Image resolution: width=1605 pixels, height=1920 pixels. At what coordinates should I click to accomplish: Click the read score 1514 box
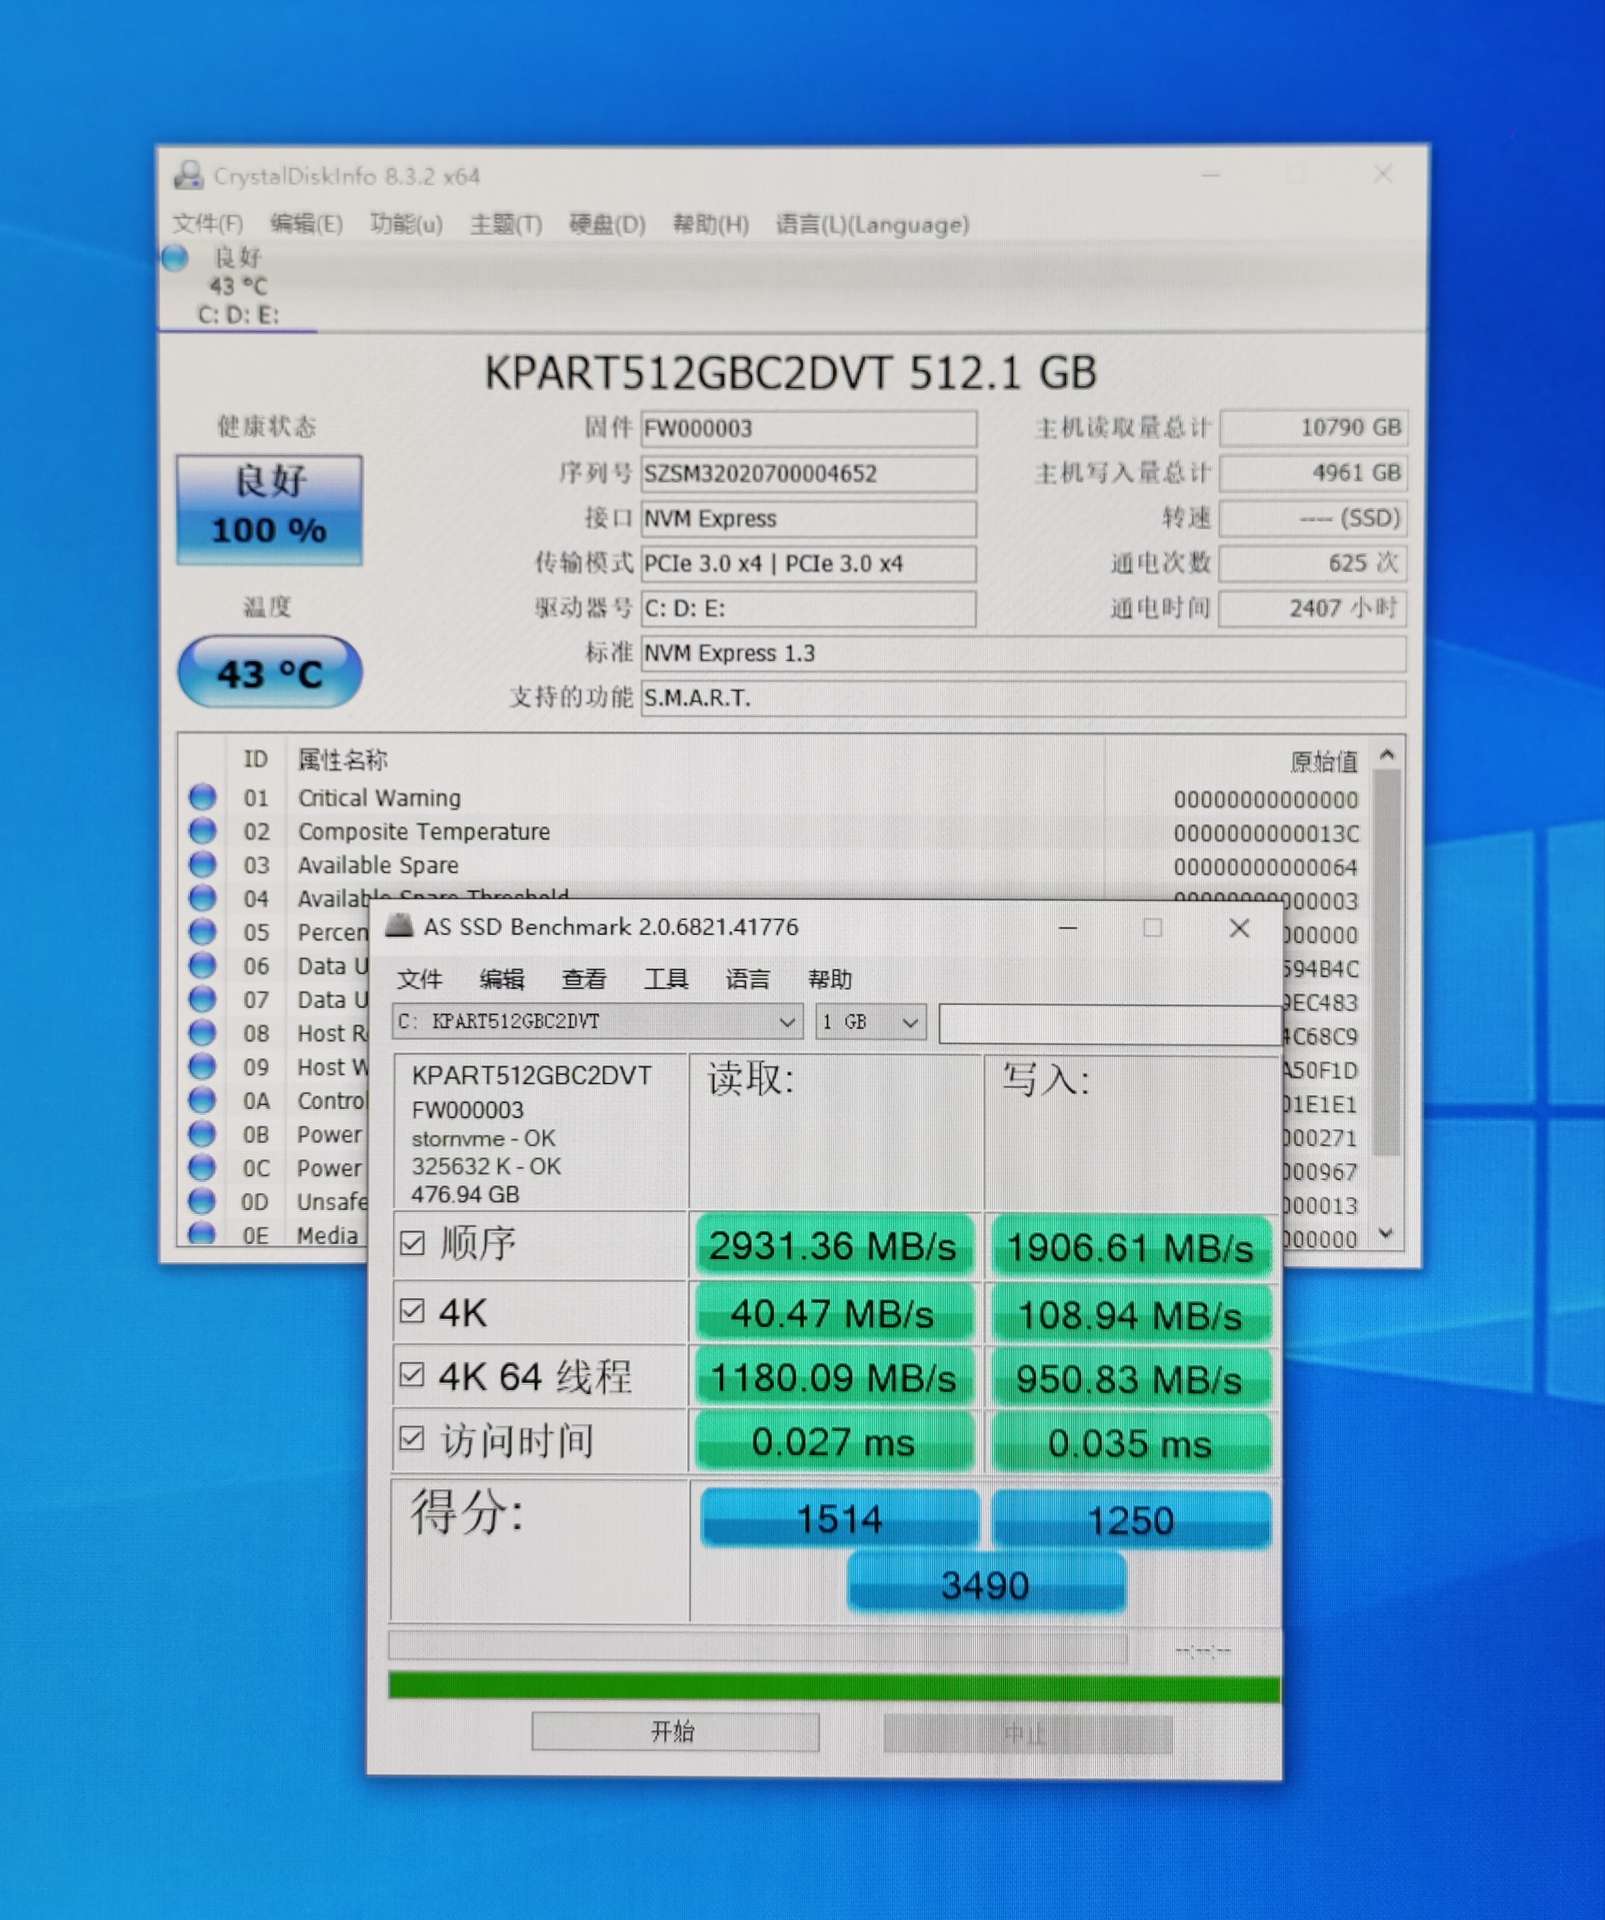839,1518
